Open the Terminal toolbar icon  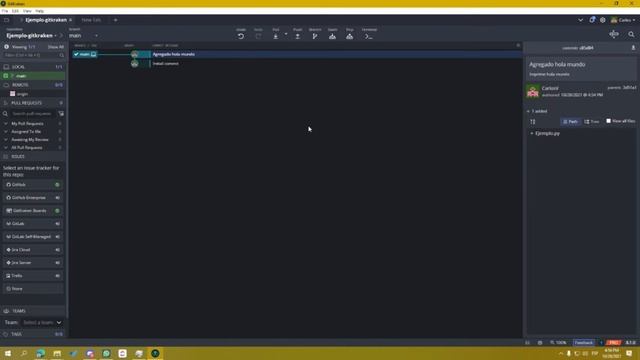(369, 36)
